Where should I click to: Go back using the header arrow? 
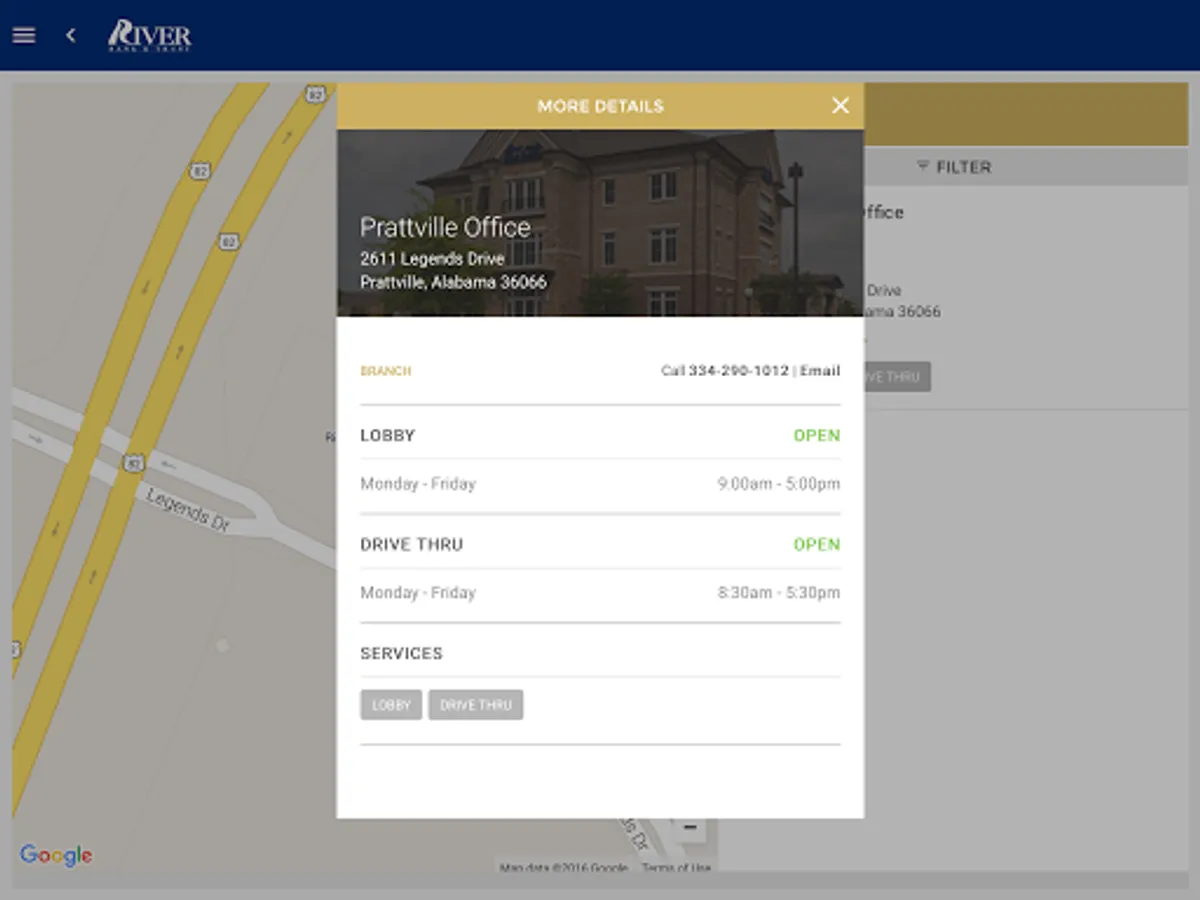click(x=70, y=35)
